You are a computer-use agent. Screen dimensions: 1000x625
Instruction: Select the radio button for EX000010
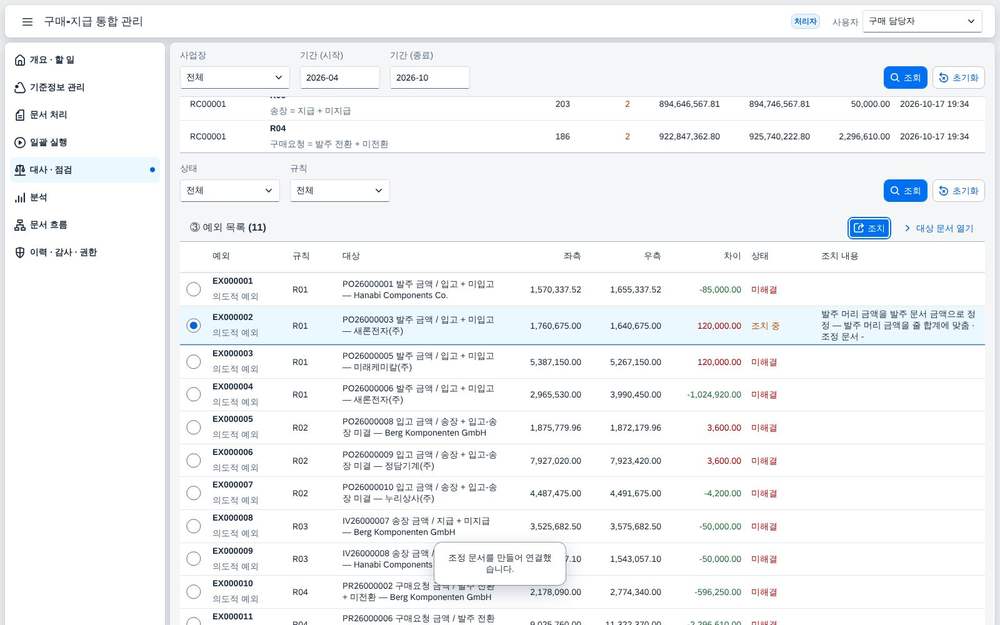[193, 592]
